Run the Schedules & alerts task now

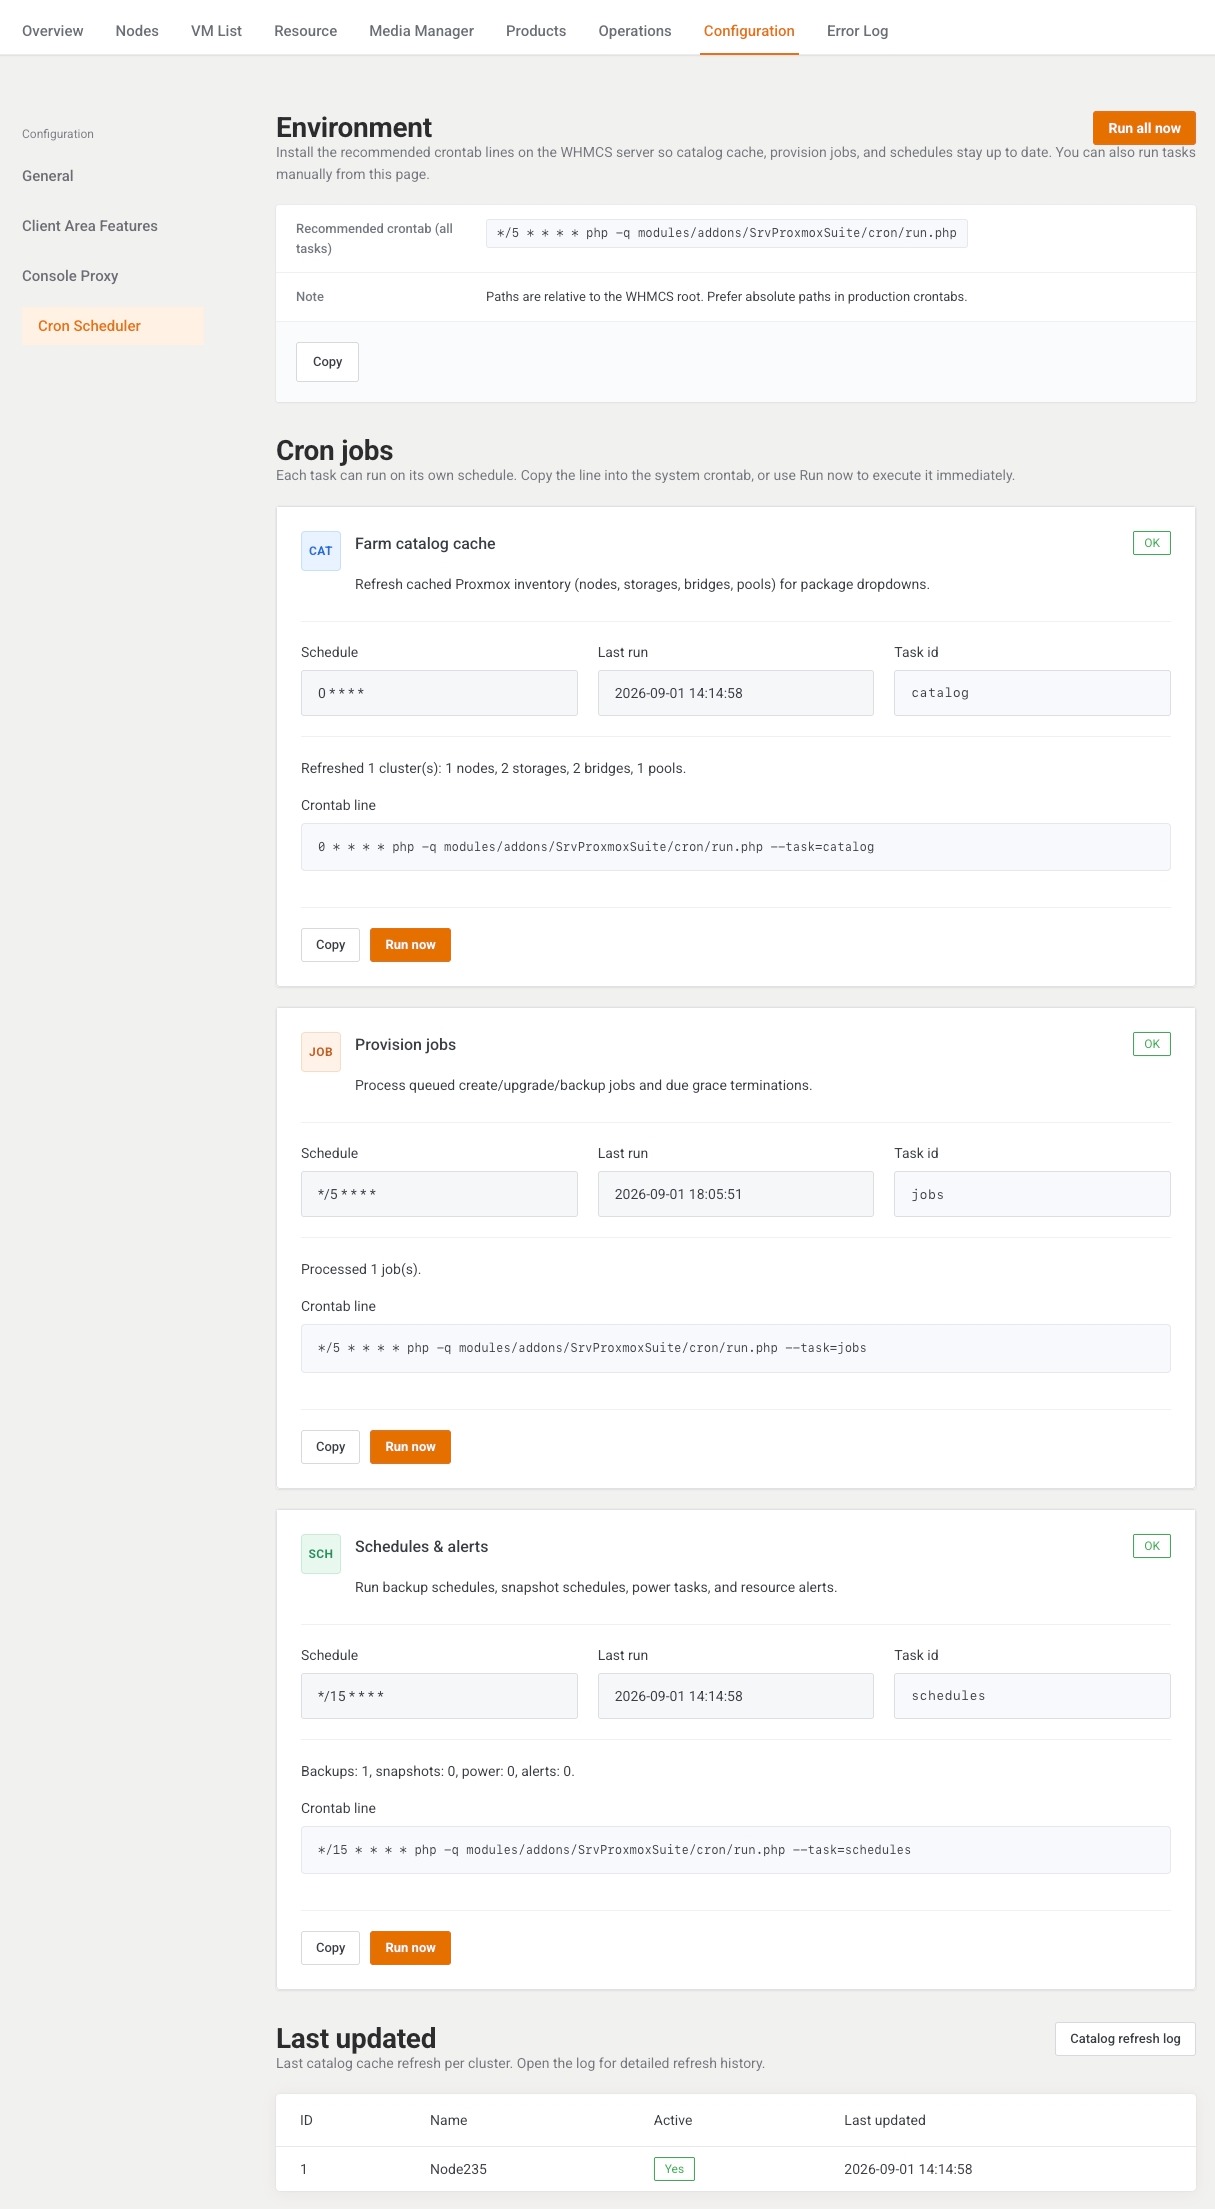[x=410, y=1948]
